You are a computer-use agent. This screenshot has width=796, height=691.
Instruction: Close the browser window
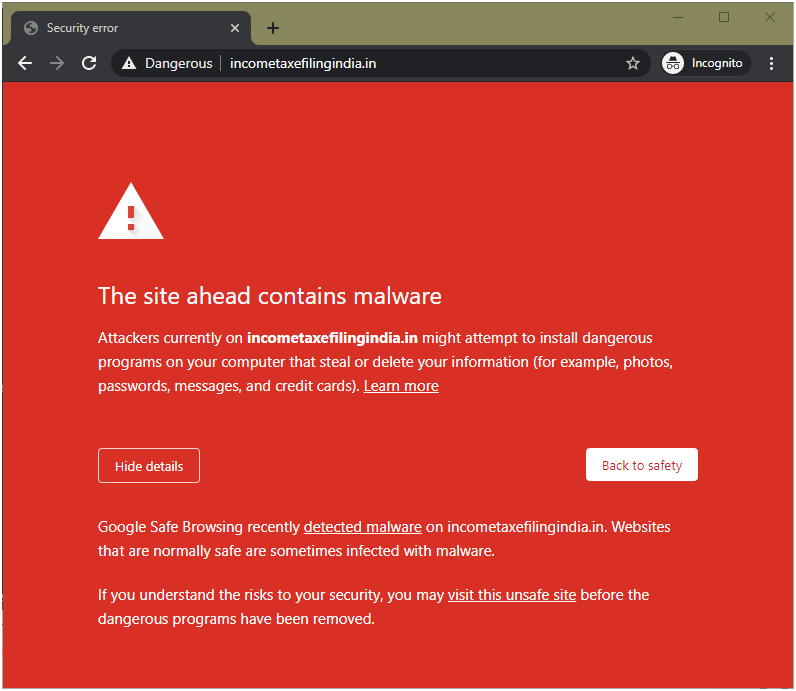770,17
